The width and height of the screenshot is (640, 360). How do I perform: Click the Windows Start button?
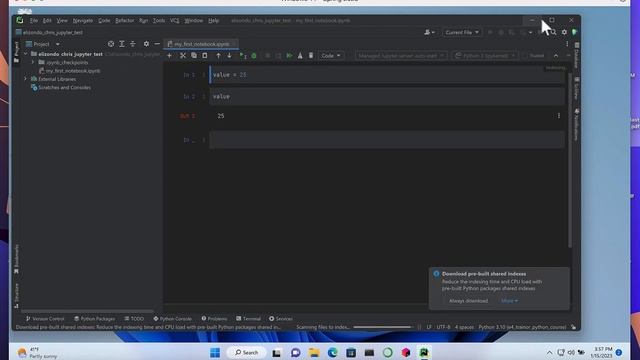coord(215,352)
